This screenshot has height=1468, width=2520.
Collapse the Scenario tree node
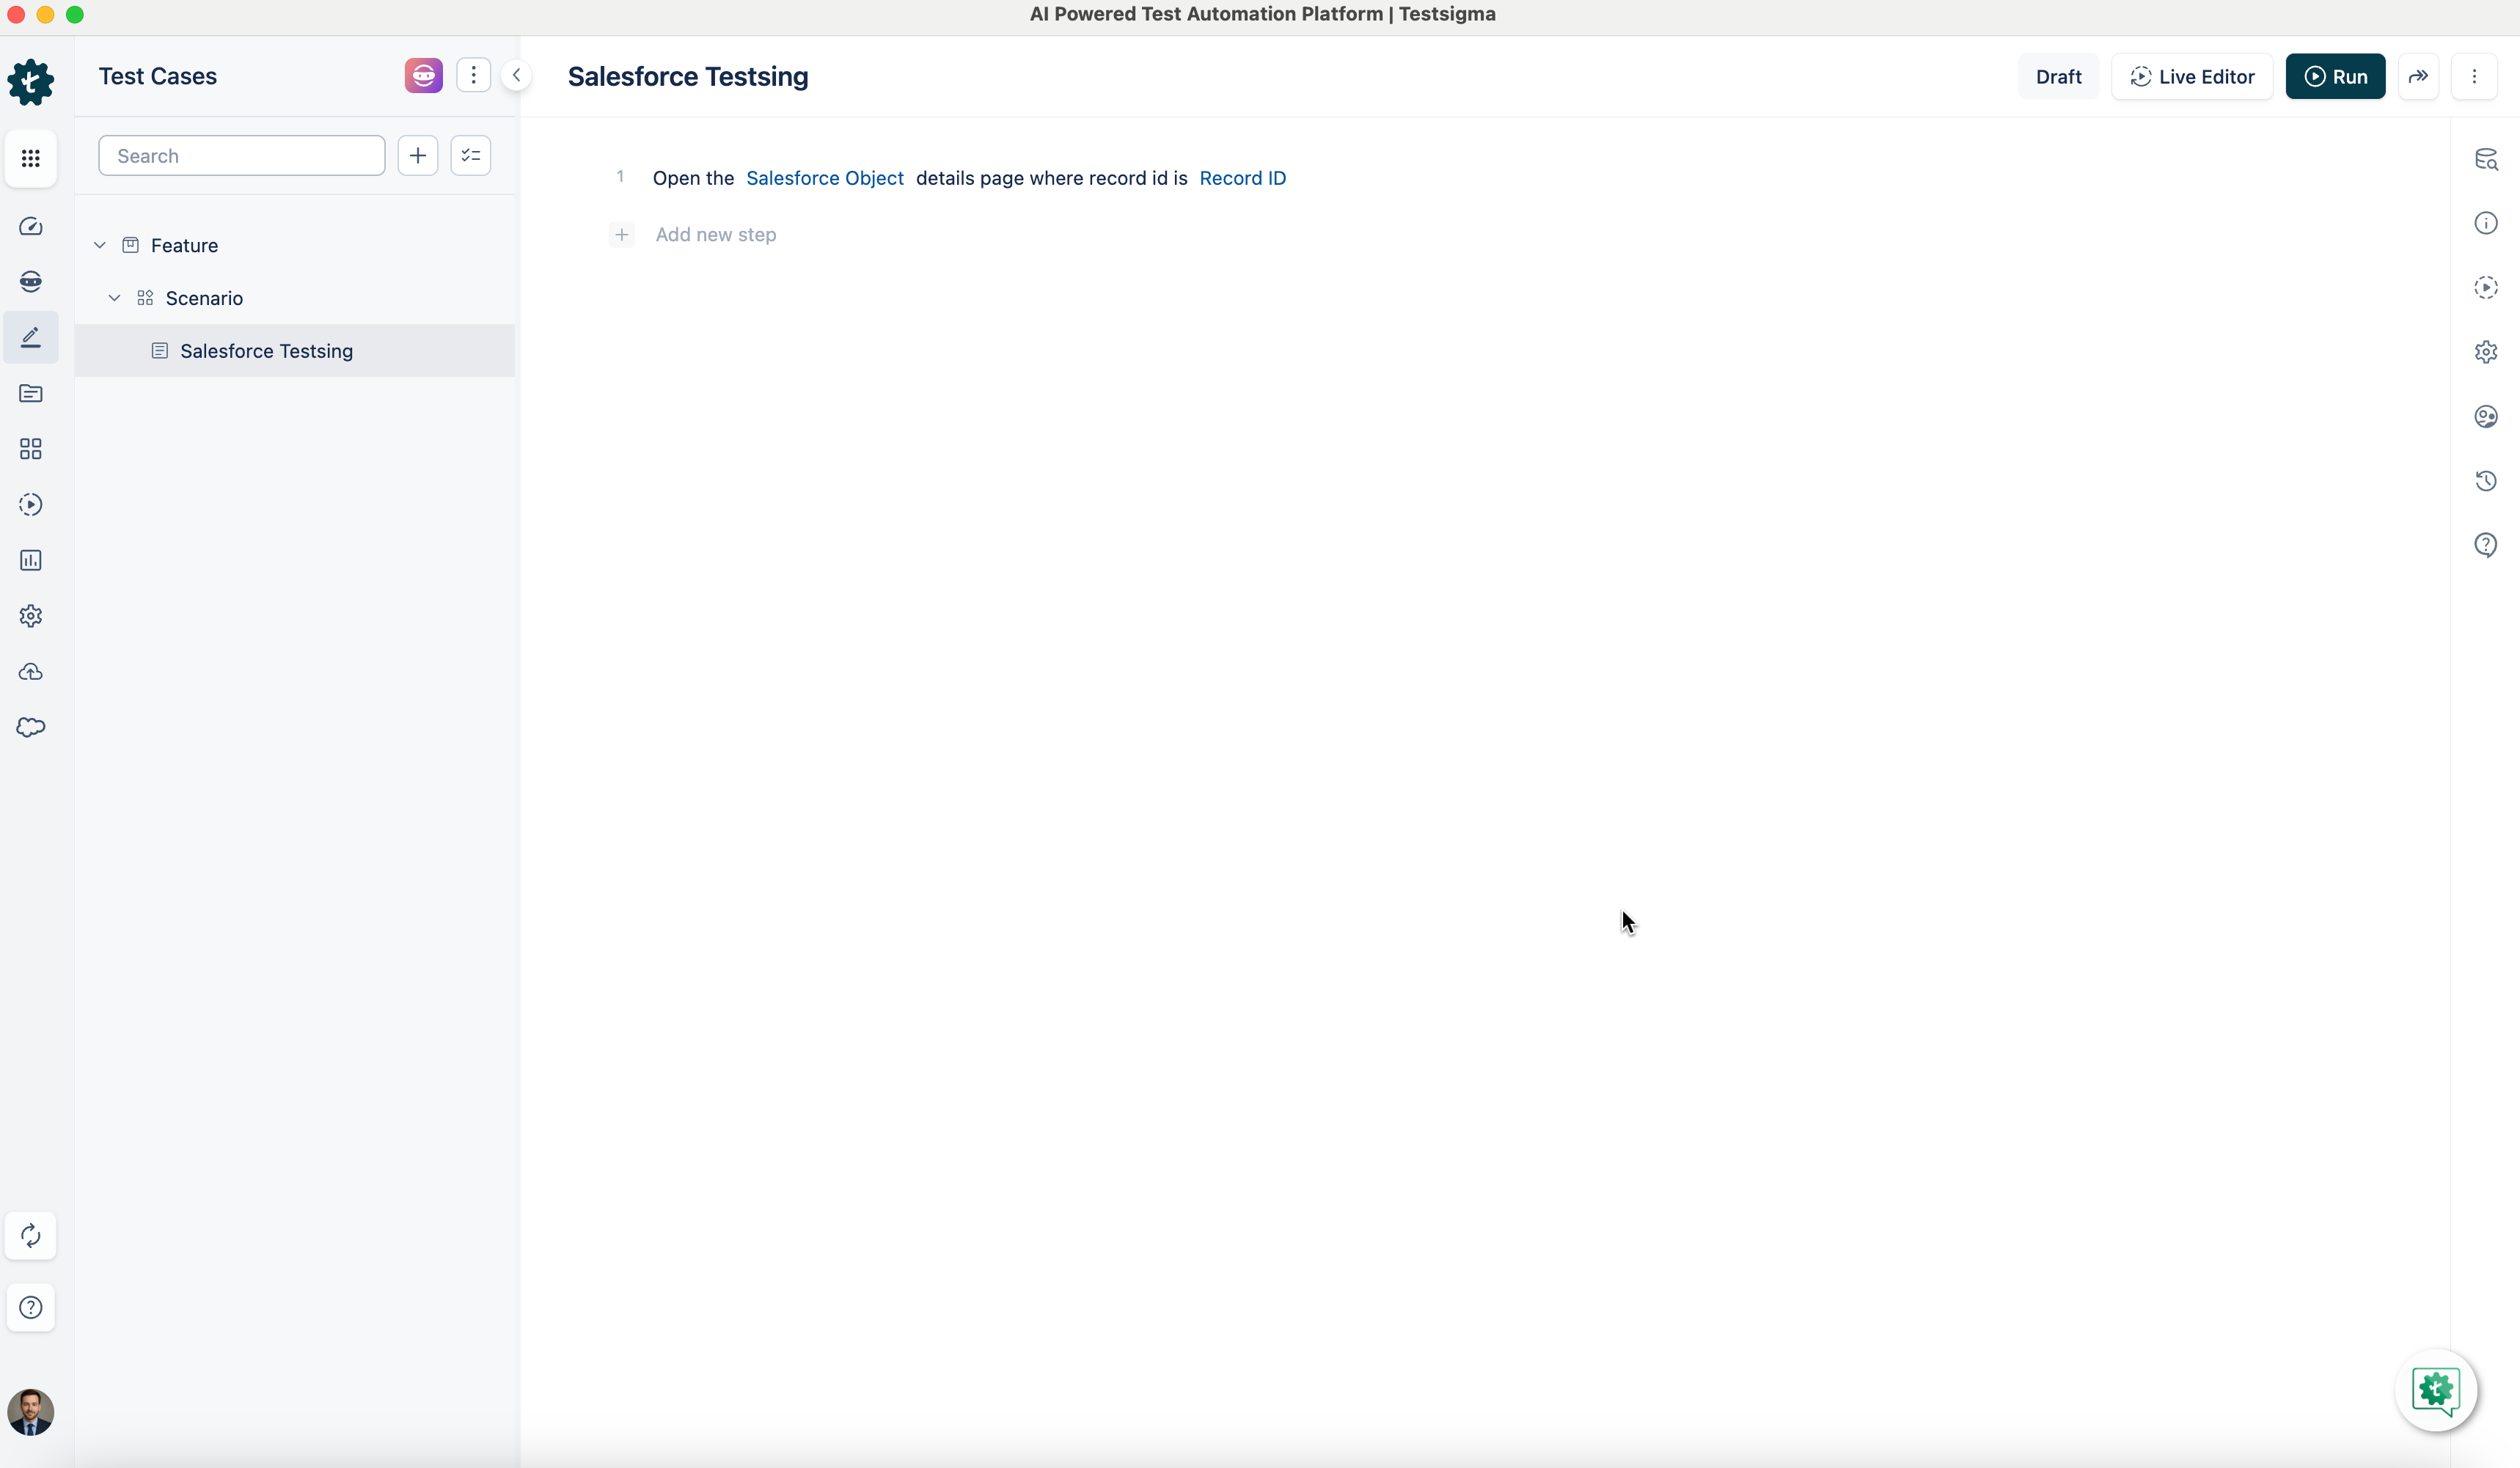pyautogui.click(x=114, y=298)
